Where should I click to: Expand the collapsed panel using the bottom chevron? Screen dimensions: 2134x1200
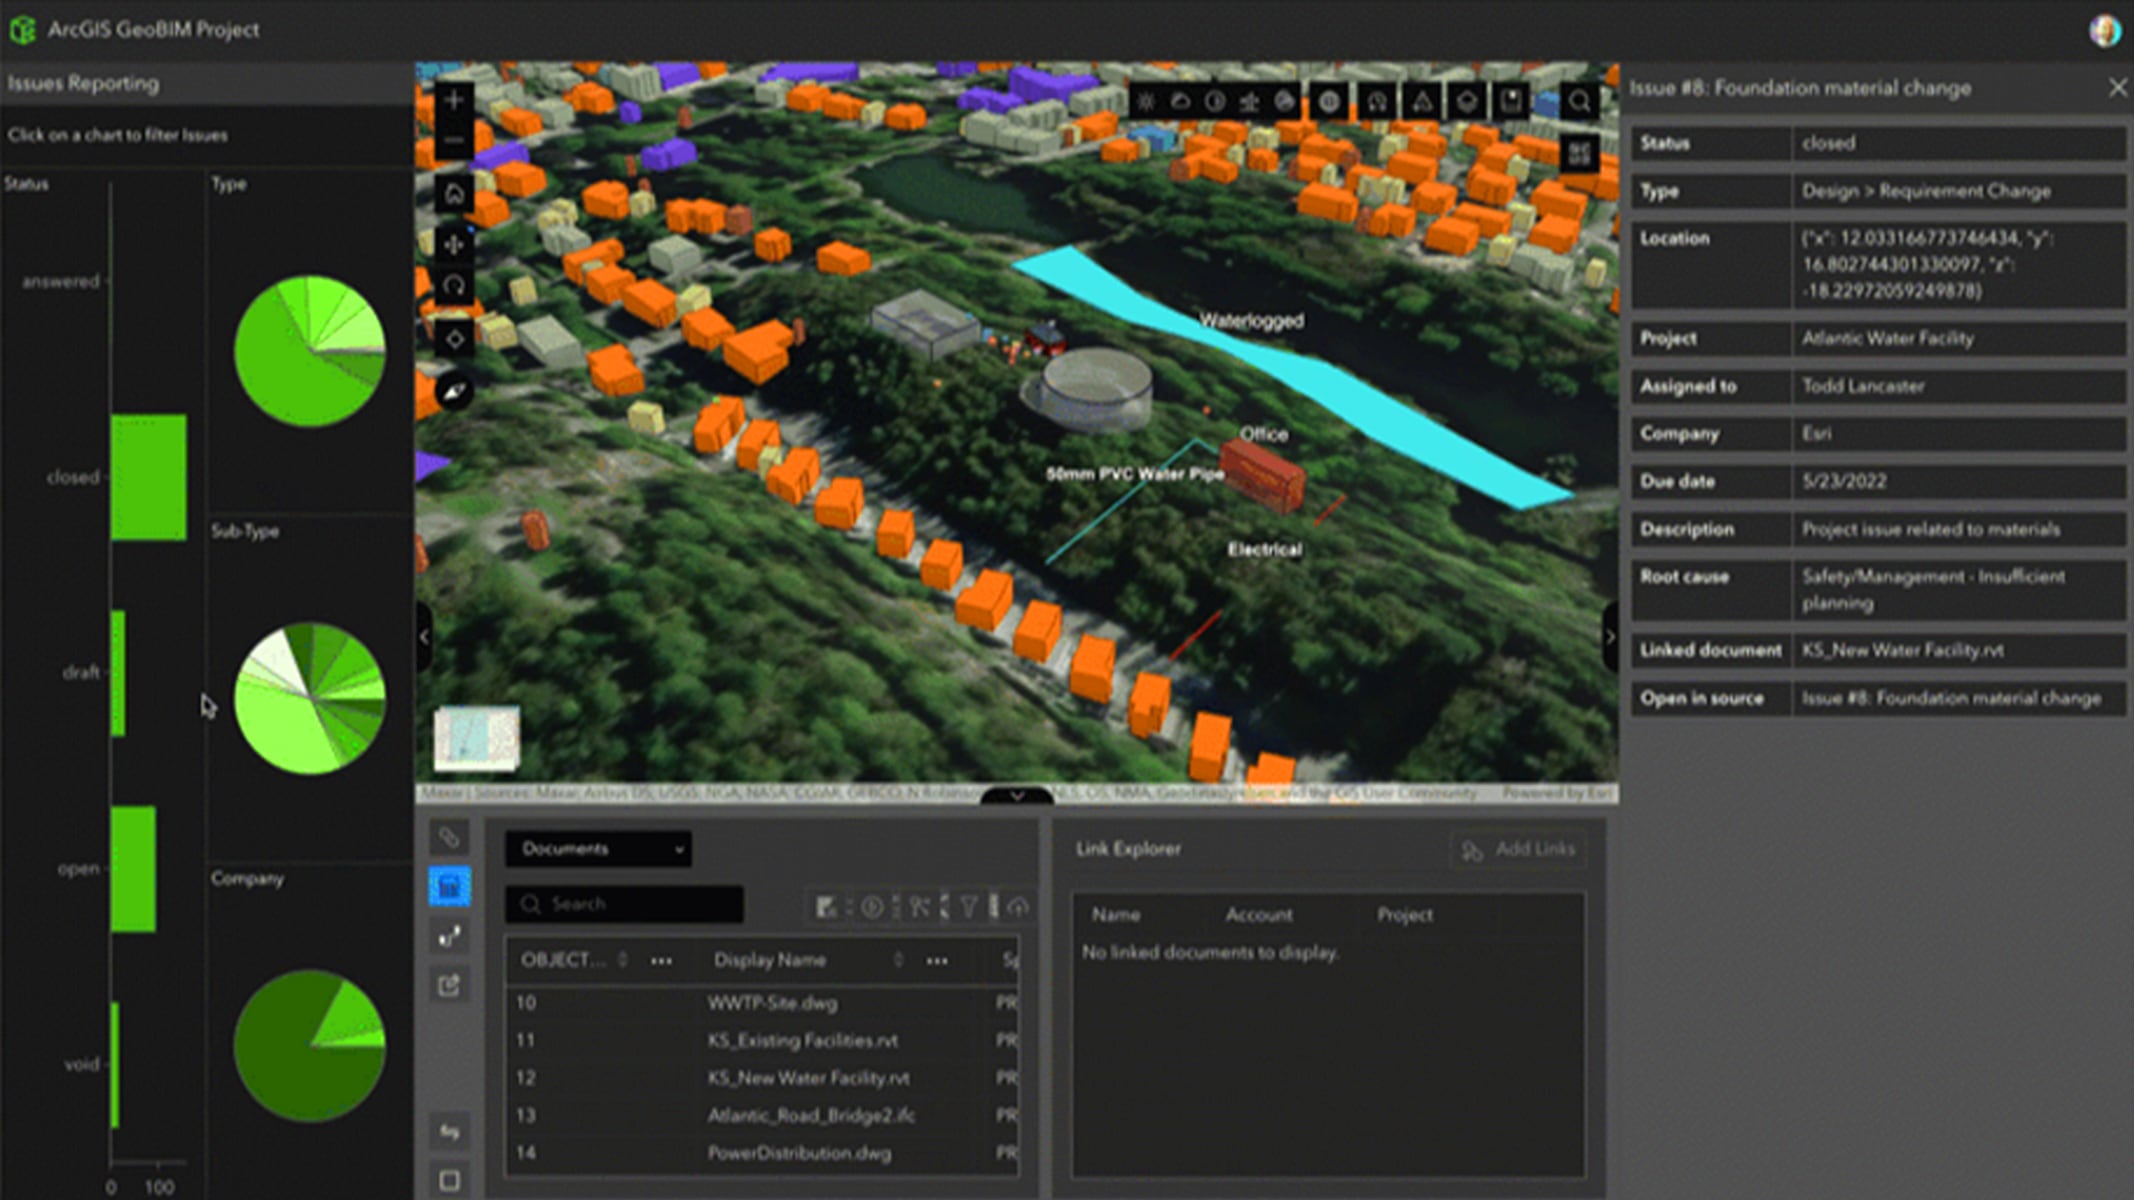coord(1017,797)
